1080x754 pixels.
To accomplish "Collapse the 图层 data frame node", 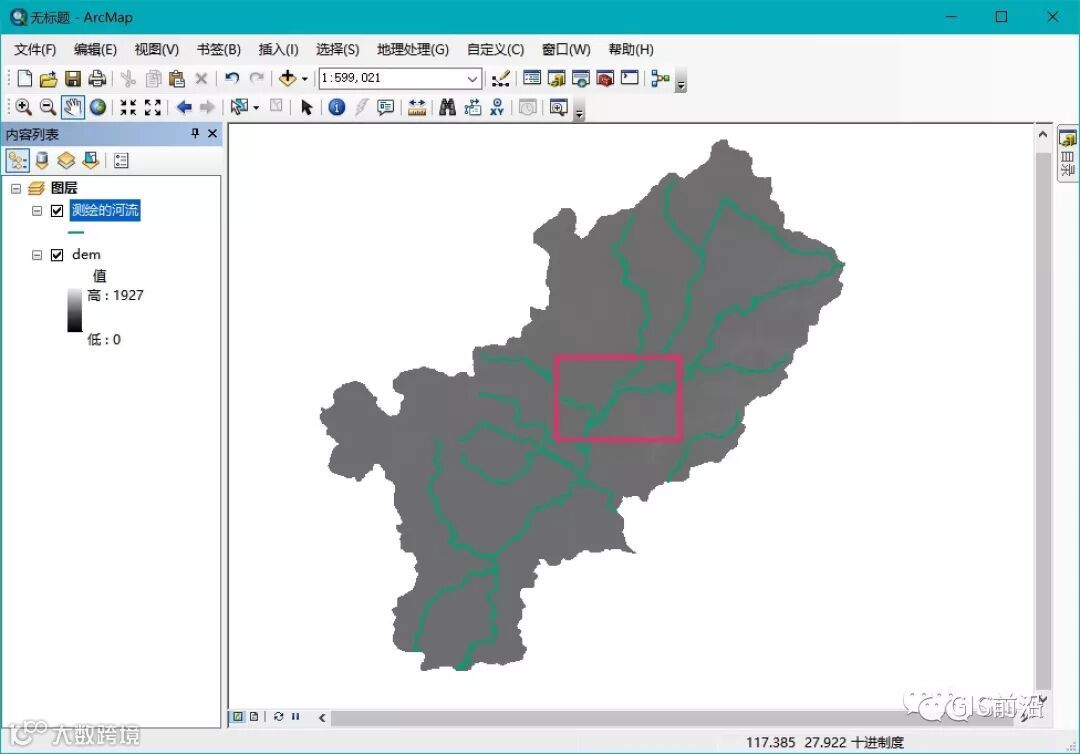I will coord(16,188).
